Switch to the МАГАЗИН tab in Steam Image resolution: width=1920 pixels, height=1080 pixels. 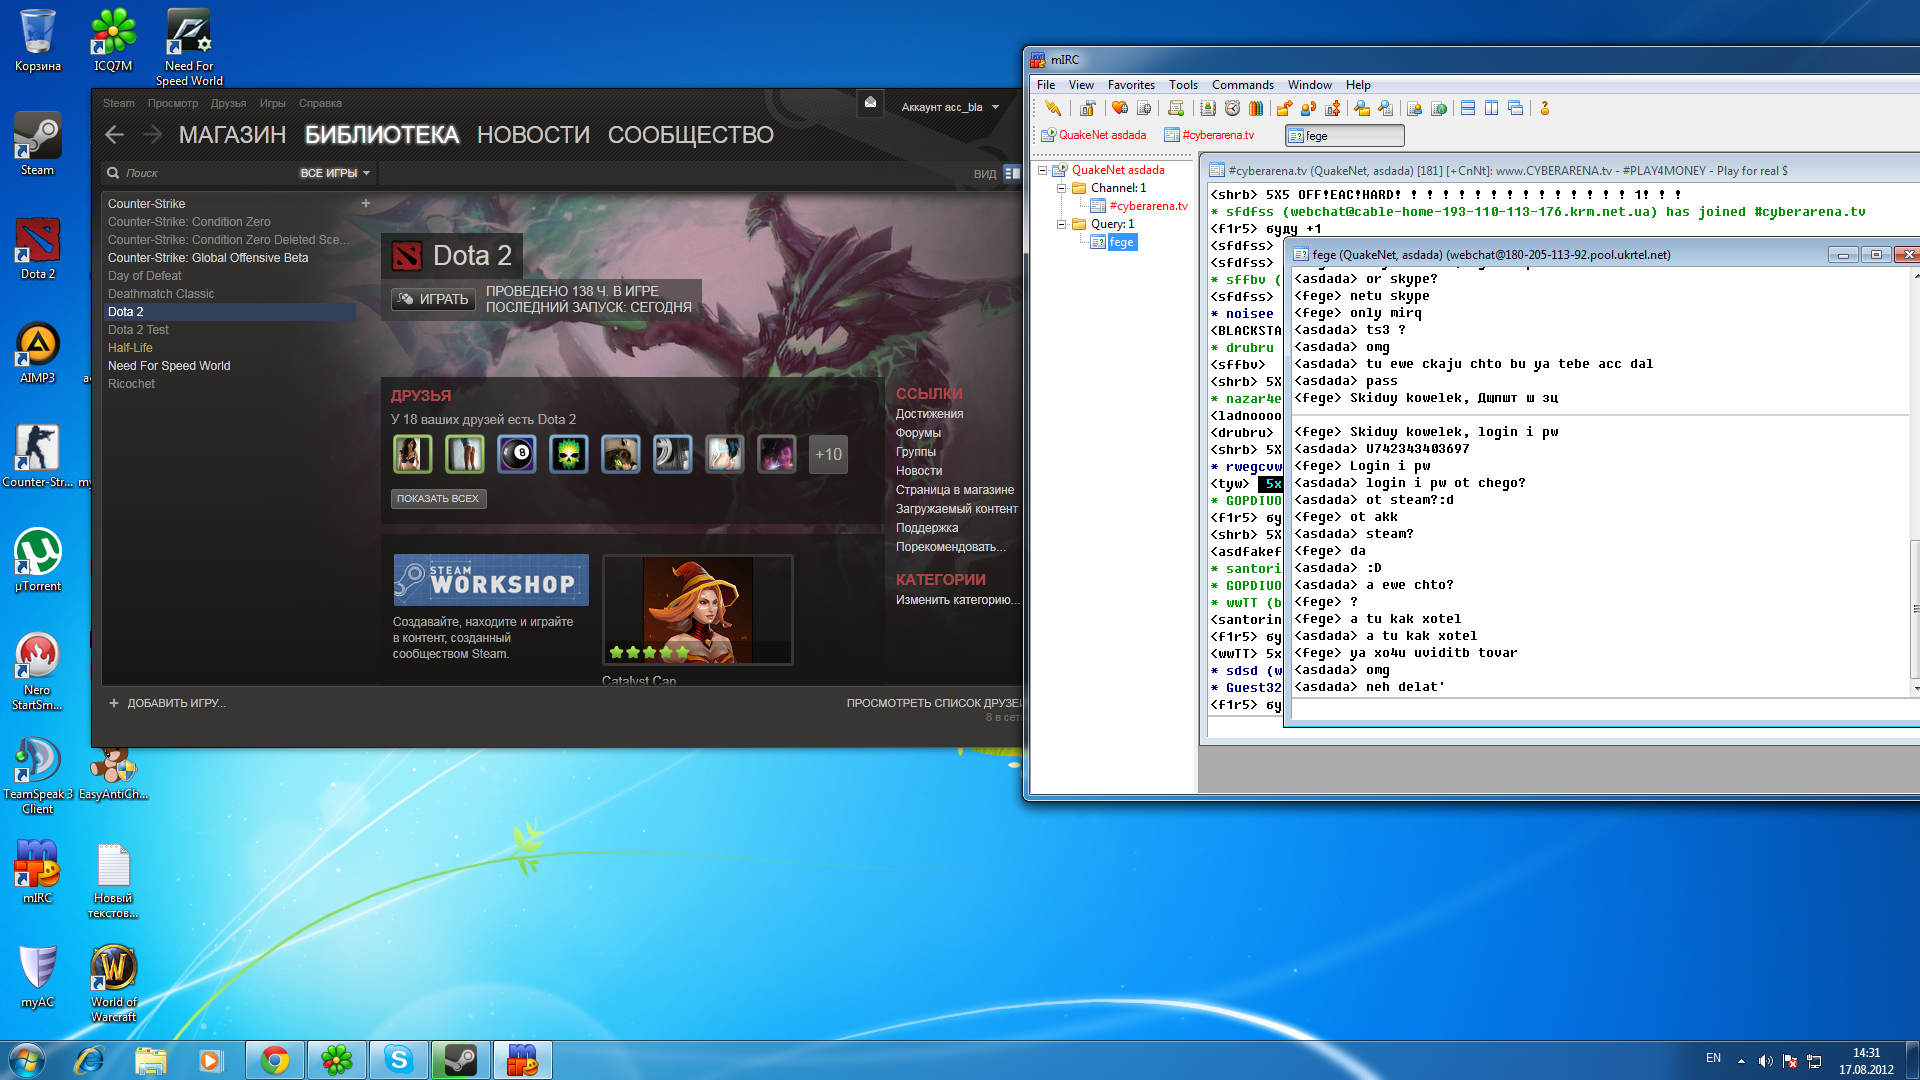pyautogui.click(x=232, y=135)
